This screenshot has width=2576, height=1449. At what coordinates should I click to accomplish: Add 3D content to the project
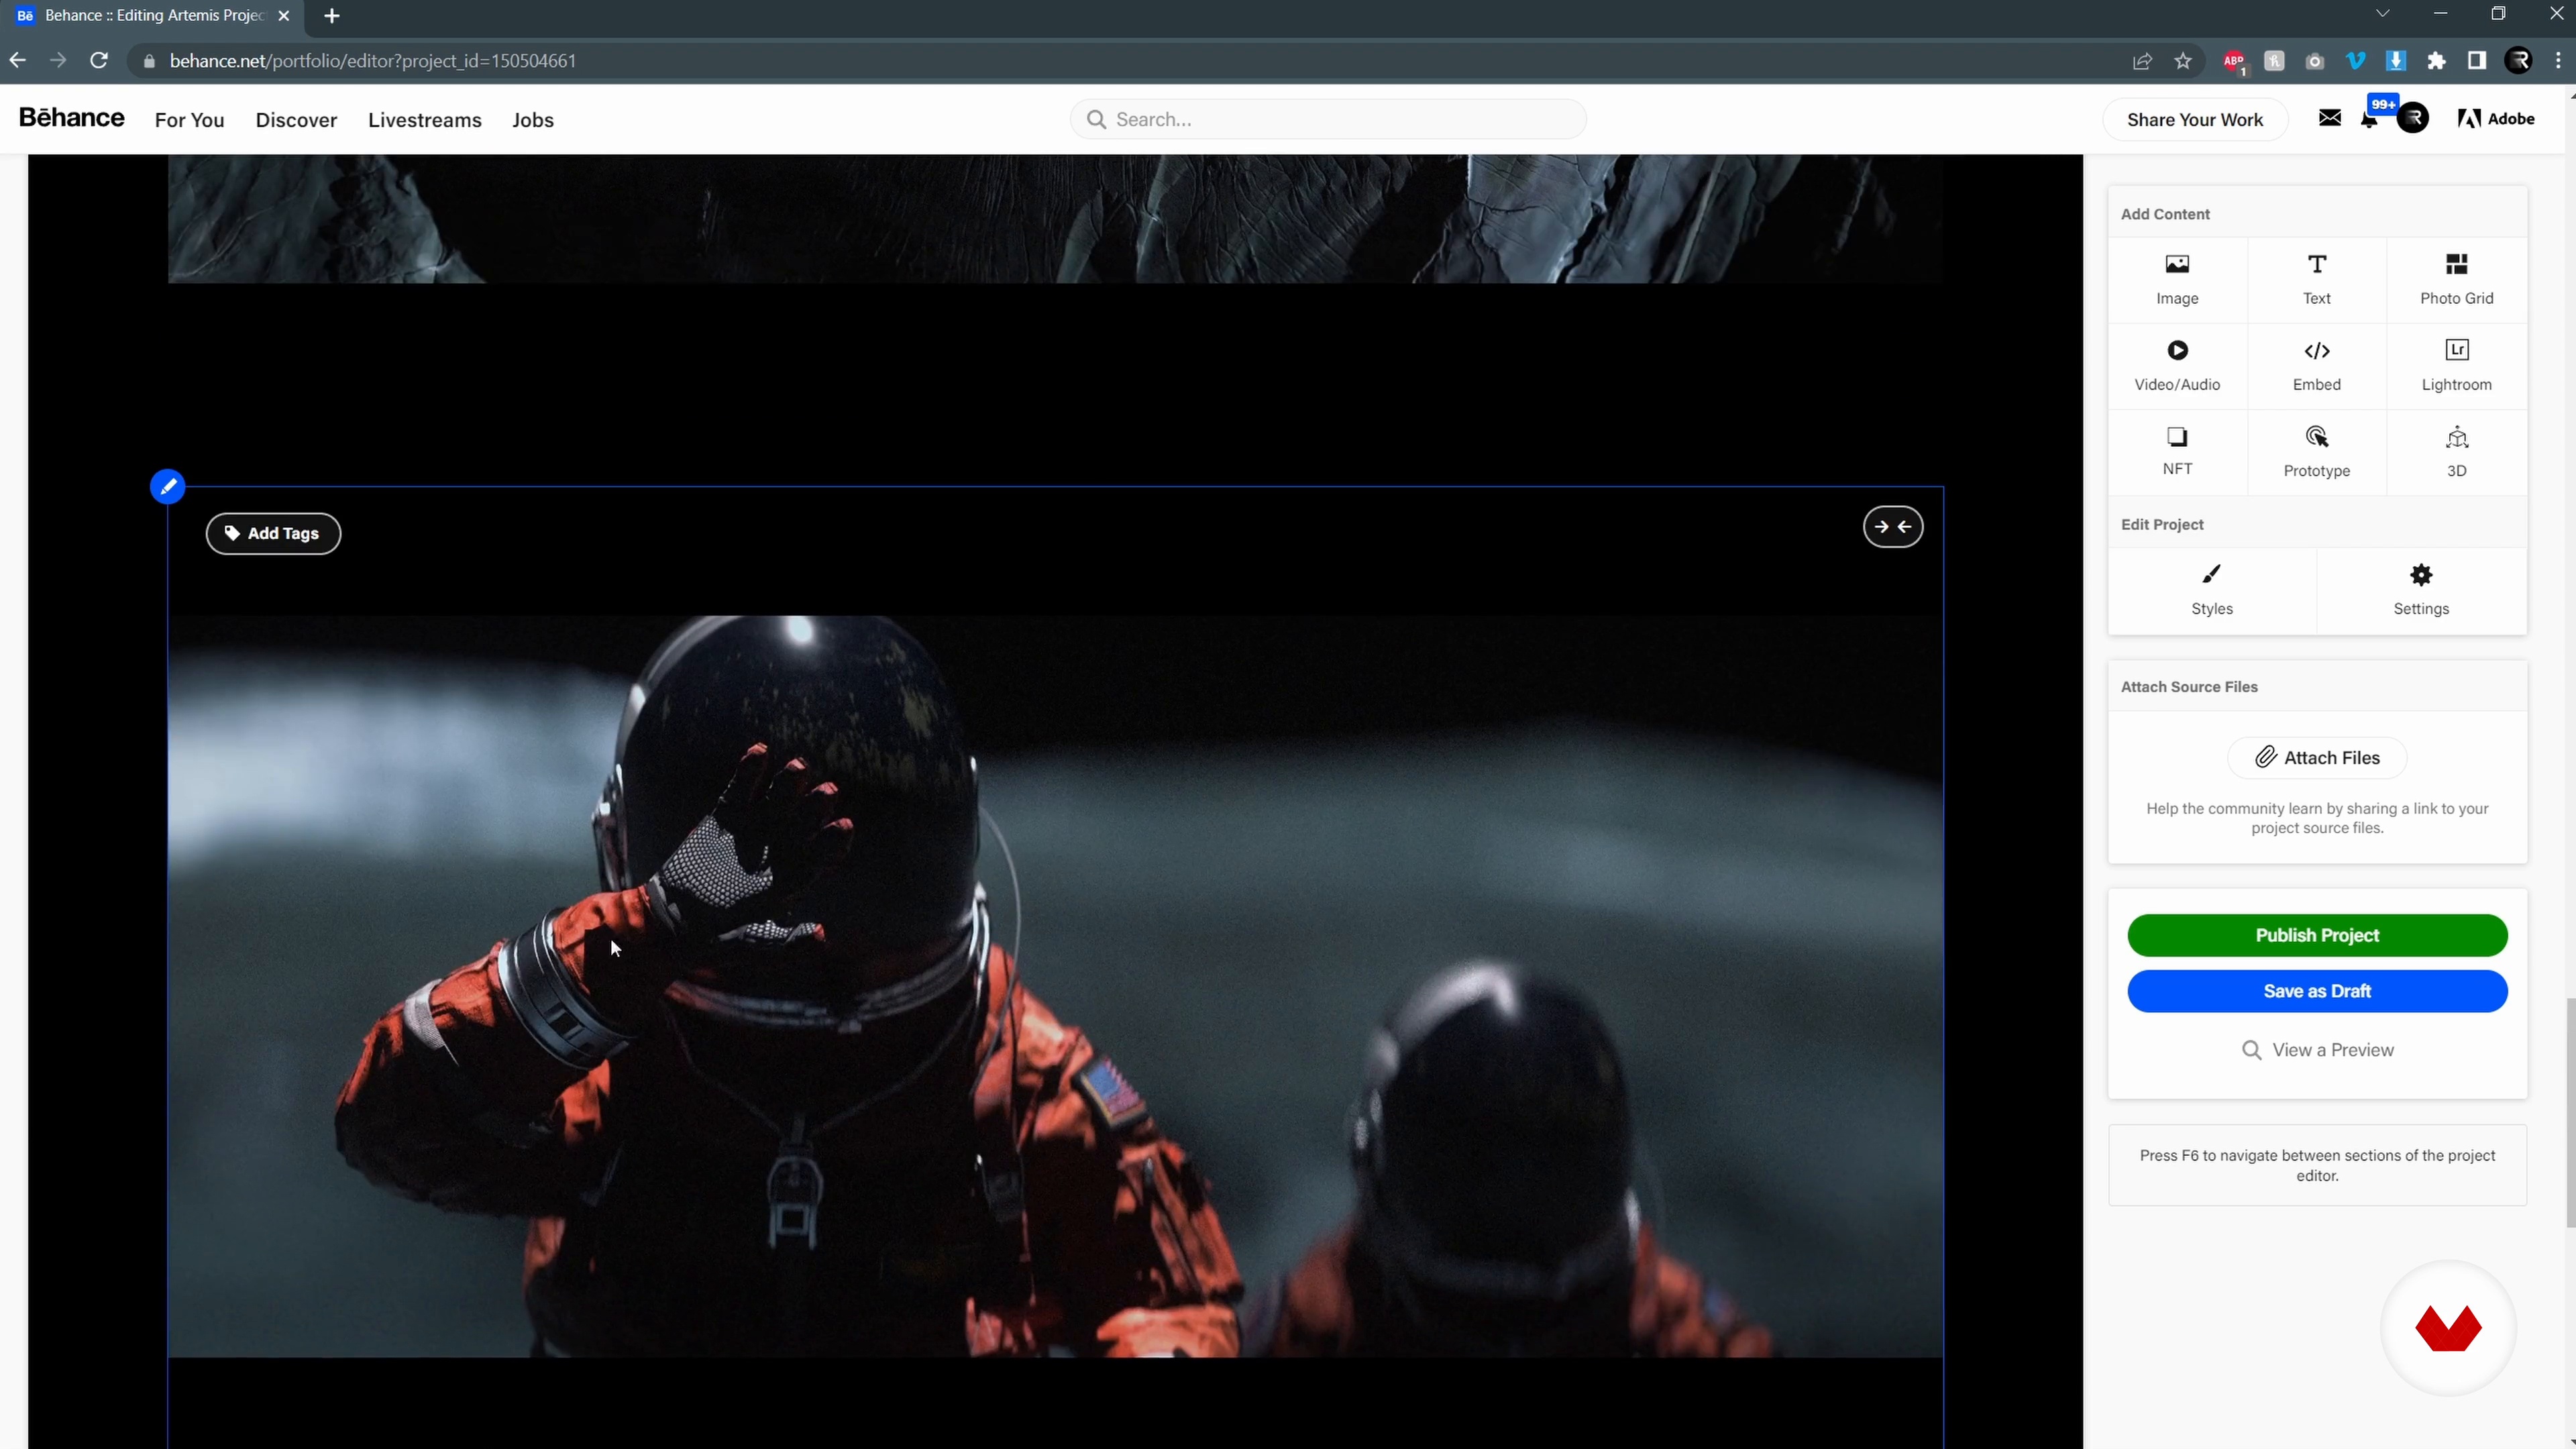coord(2456,451)
